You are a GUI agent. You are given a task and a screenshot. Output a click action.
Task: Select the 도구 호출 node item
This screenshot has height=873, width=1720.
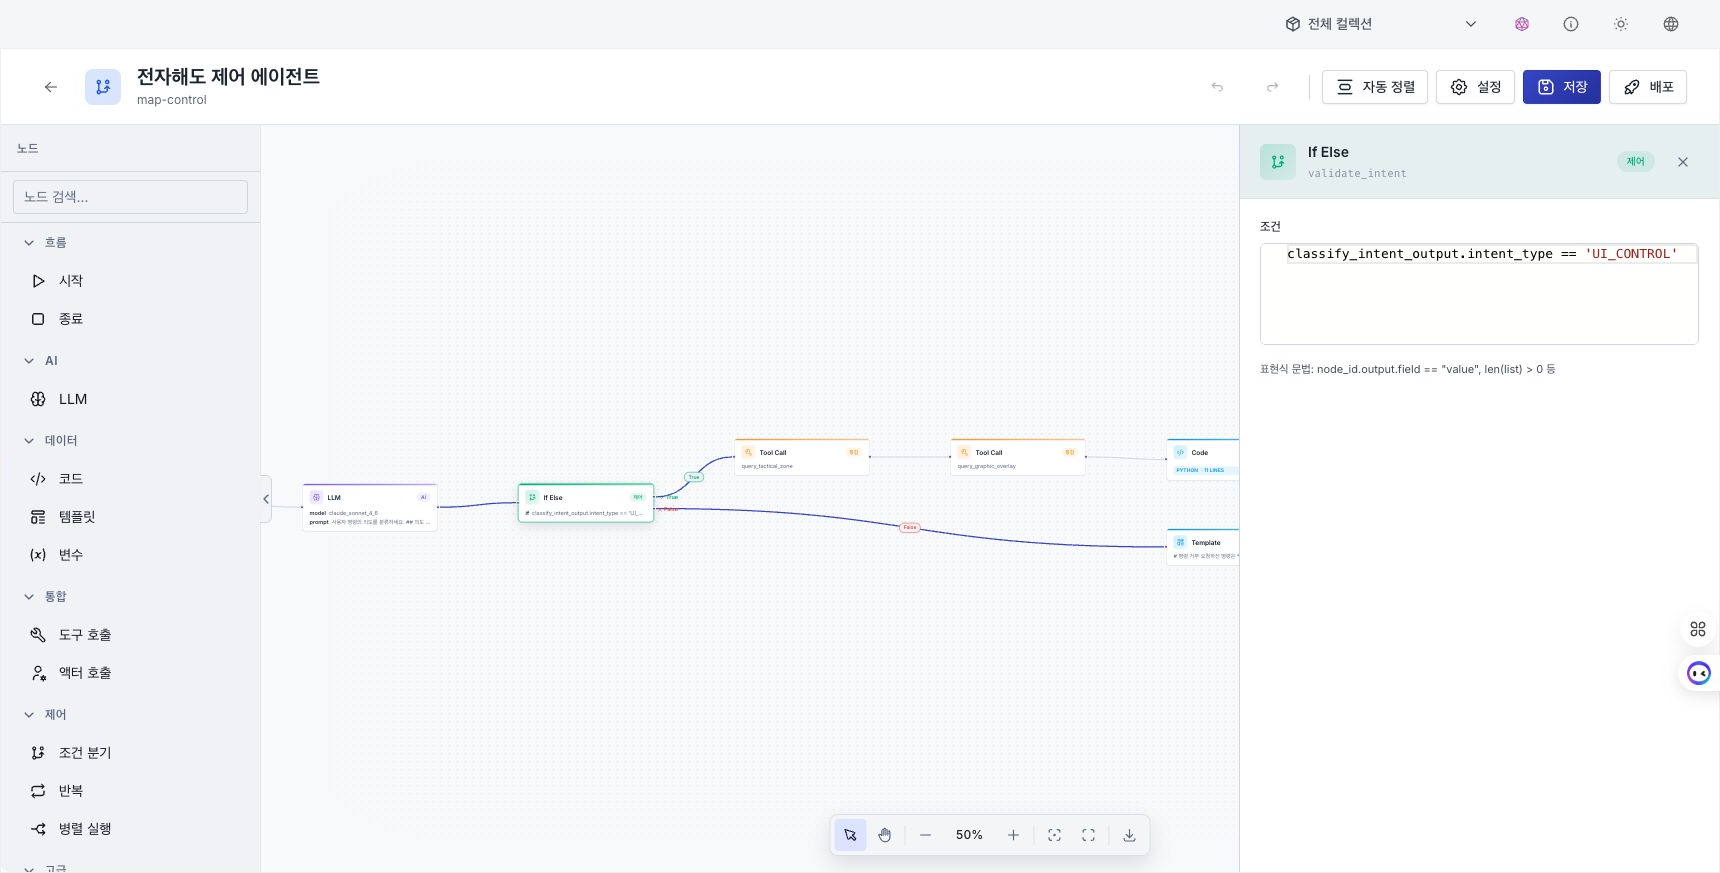tap(130, 635)
